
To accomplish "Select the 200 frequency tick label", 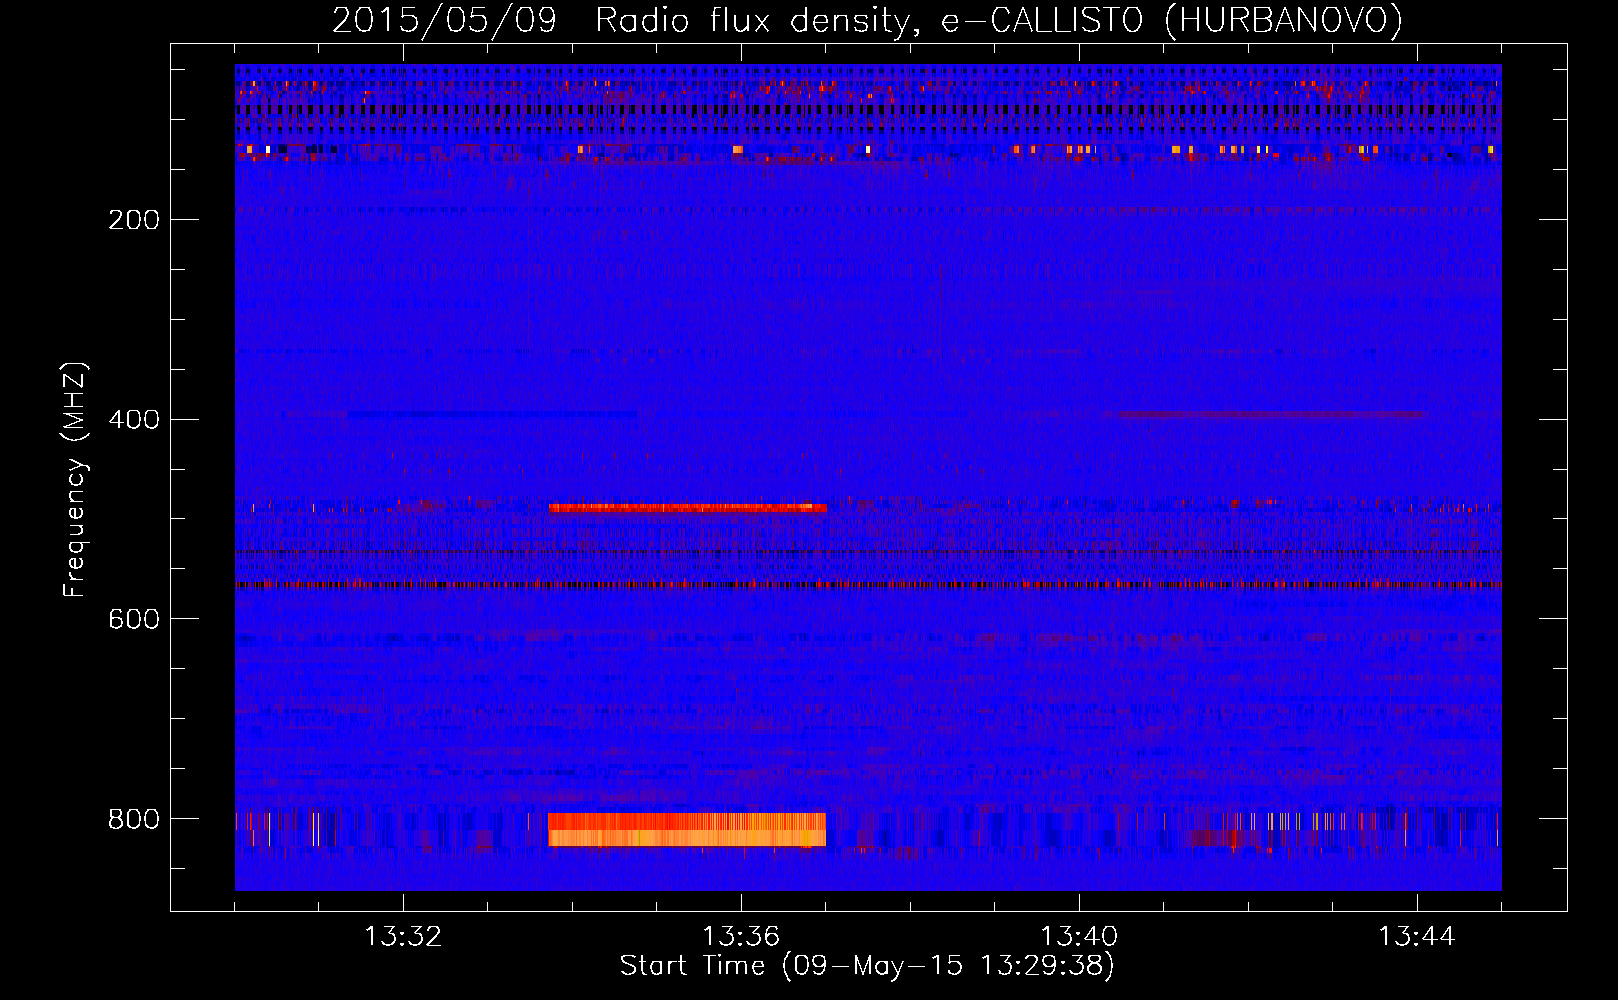I will [x=133, y=219].
